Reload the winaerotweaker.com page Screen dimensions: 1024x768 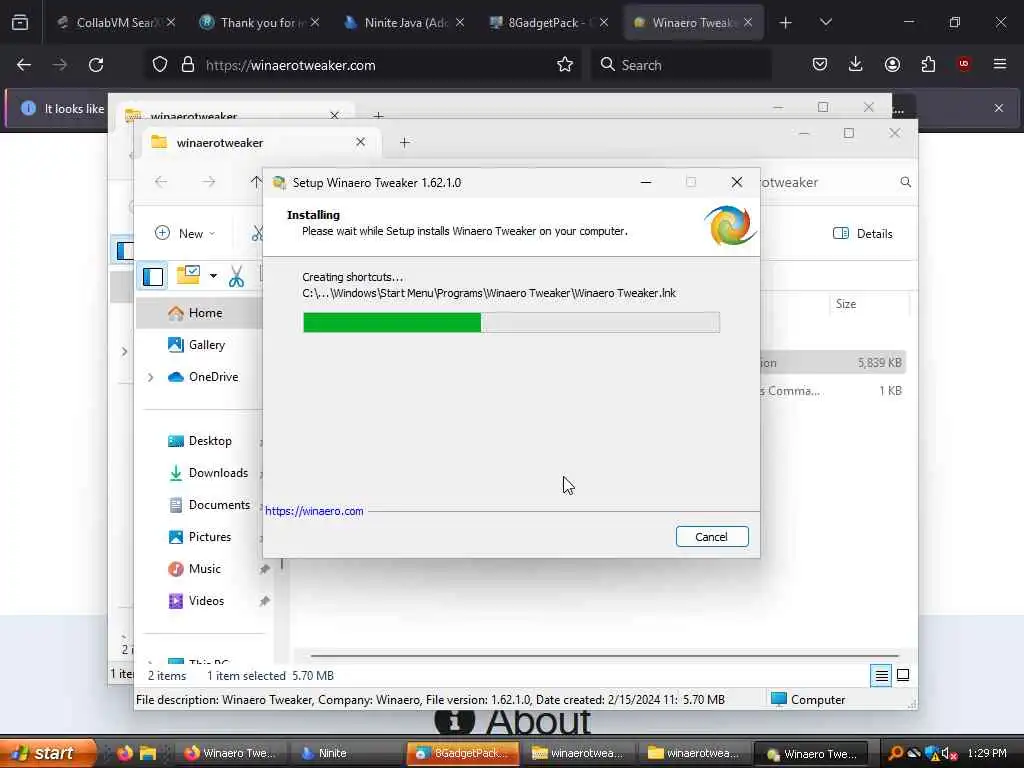96,65
